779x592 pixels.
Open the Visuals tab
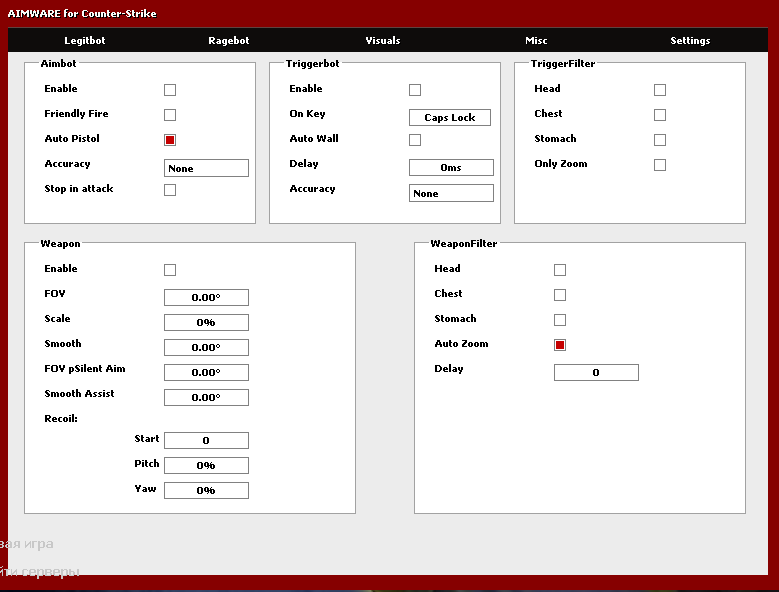coord(382,41)
